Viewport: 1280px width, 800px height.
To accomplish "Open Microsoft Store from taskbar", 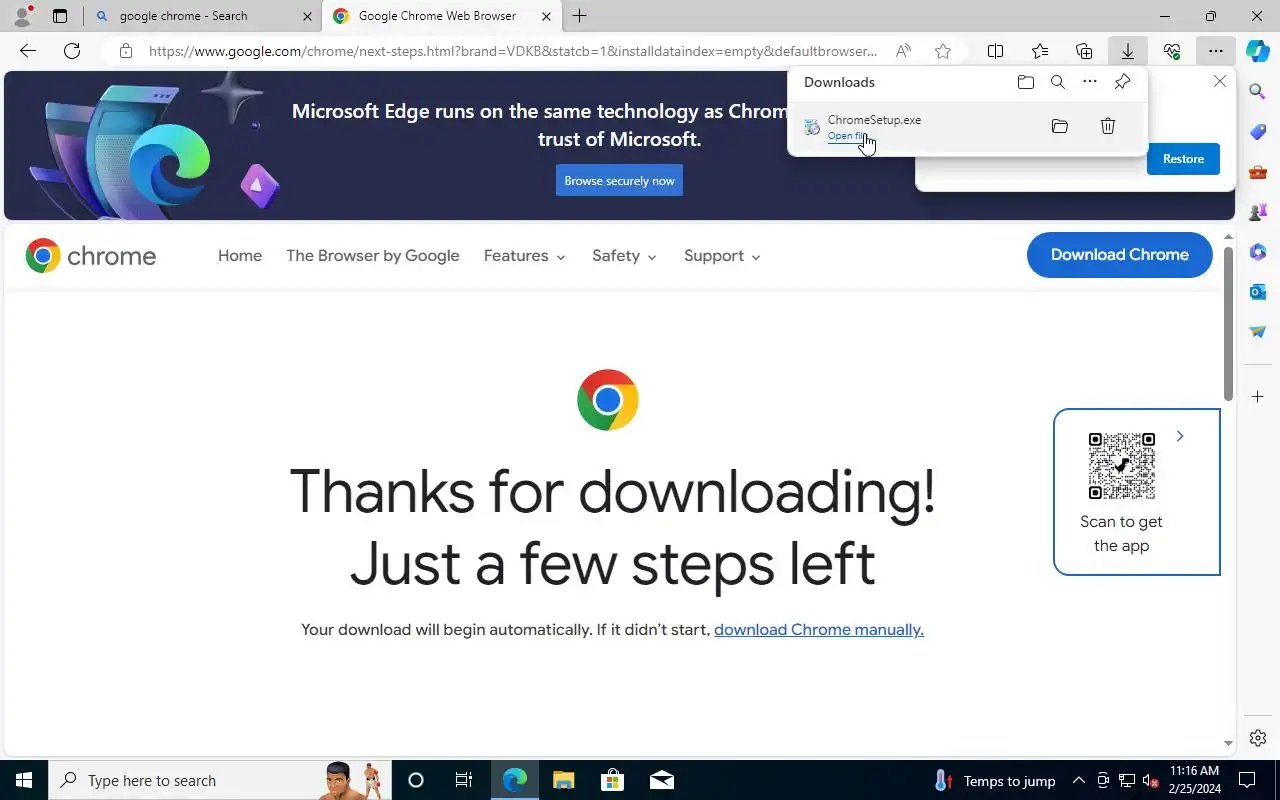I will point(612,780).
